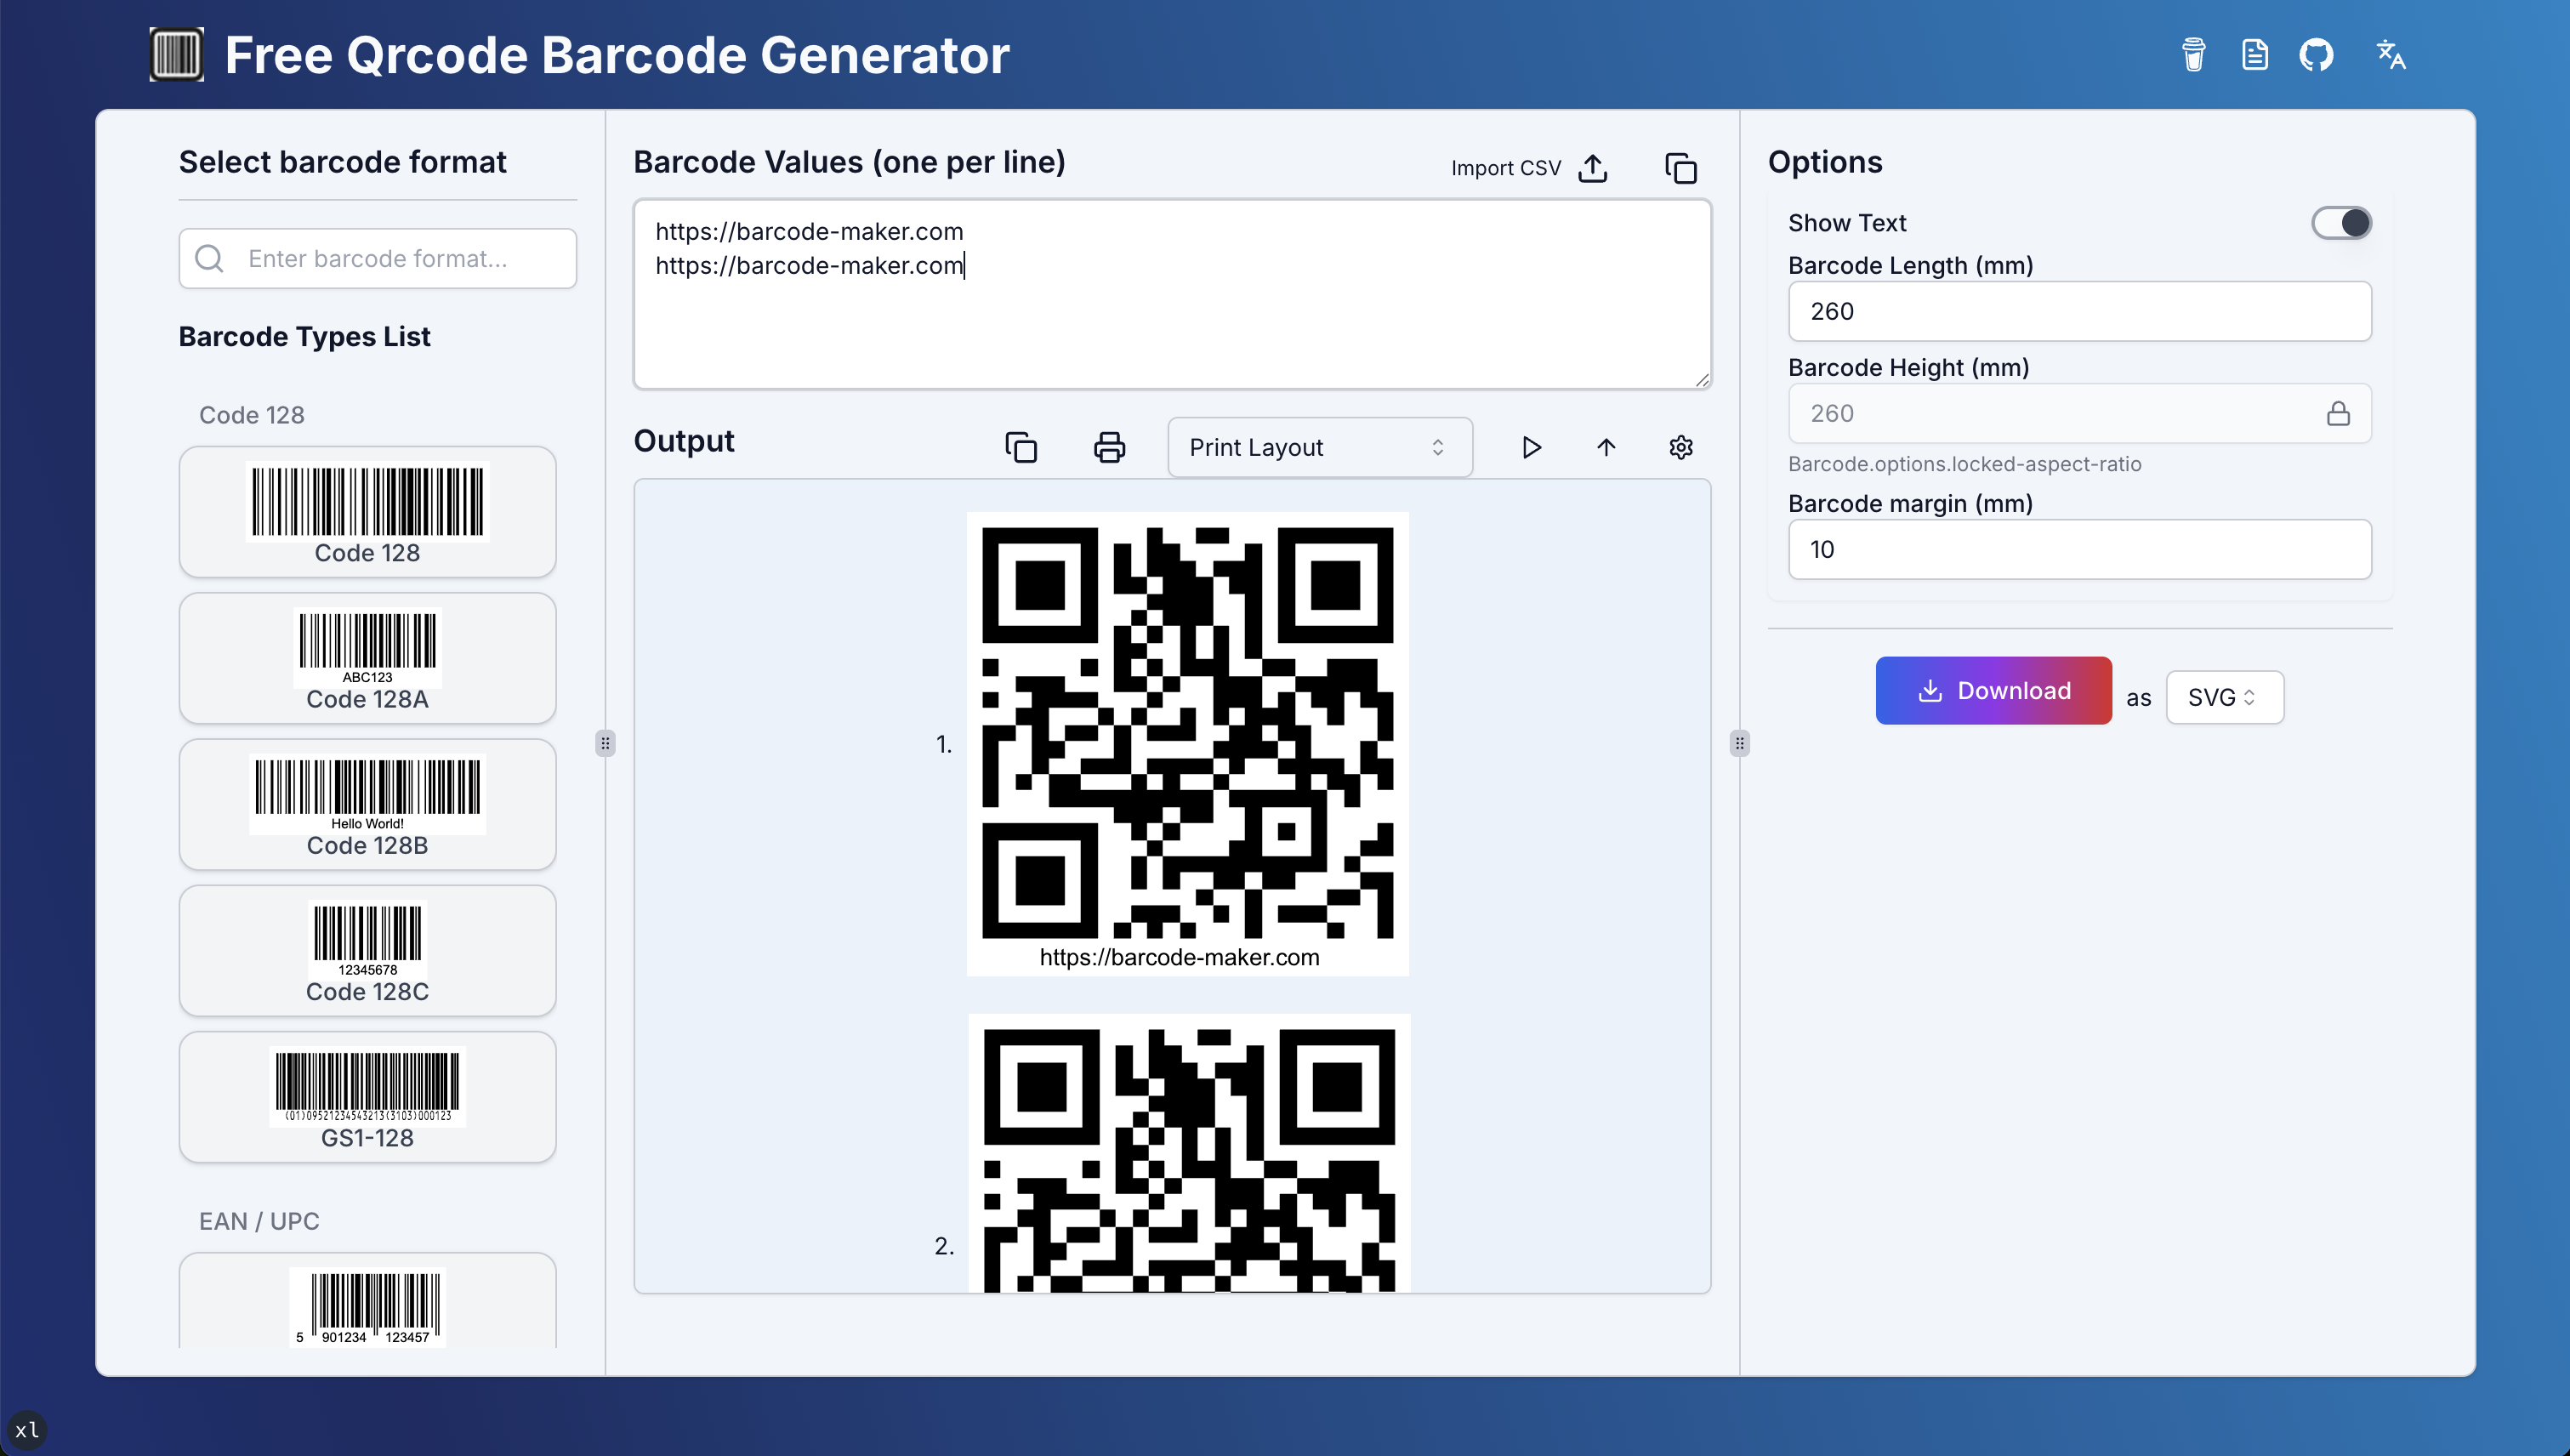Copy barcode values with the copy icon

pos(1680,168)
